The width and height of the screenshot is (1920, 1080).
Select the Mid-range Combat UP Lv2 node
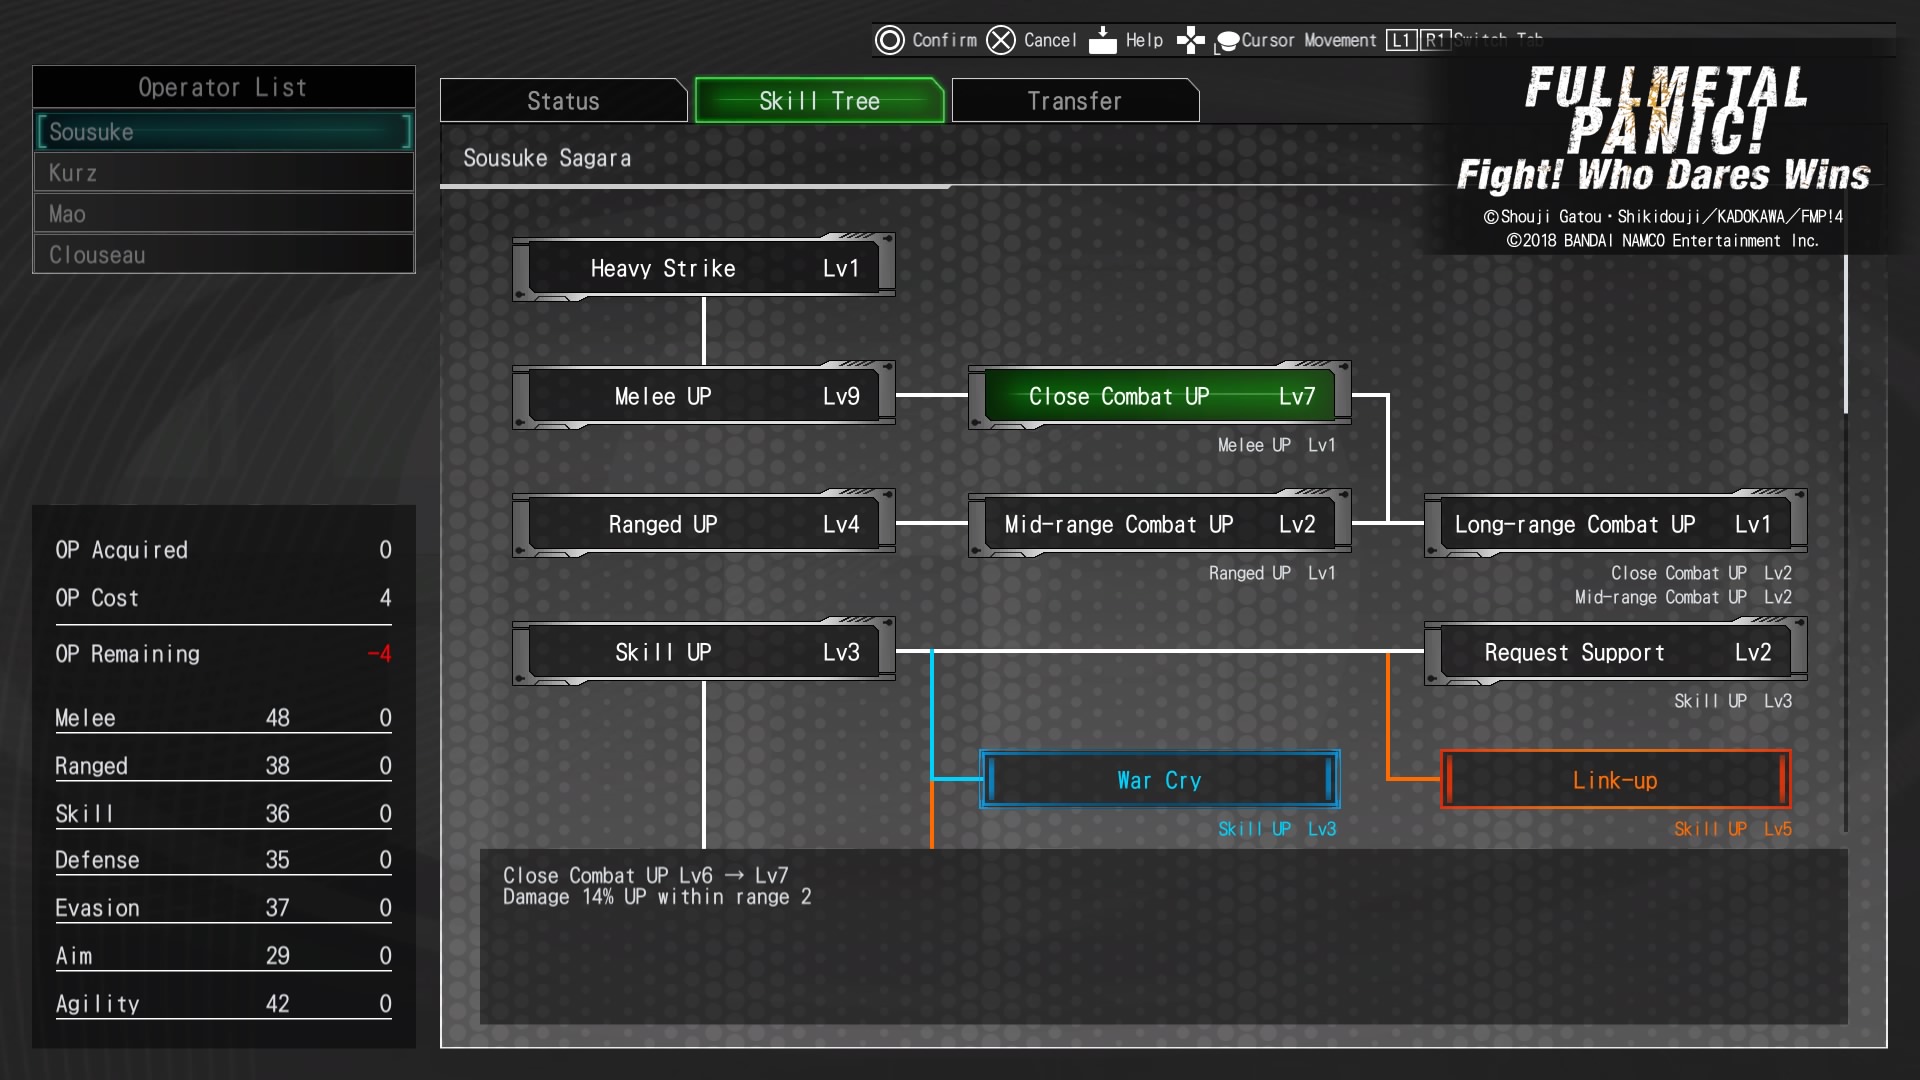point(1160,524)
